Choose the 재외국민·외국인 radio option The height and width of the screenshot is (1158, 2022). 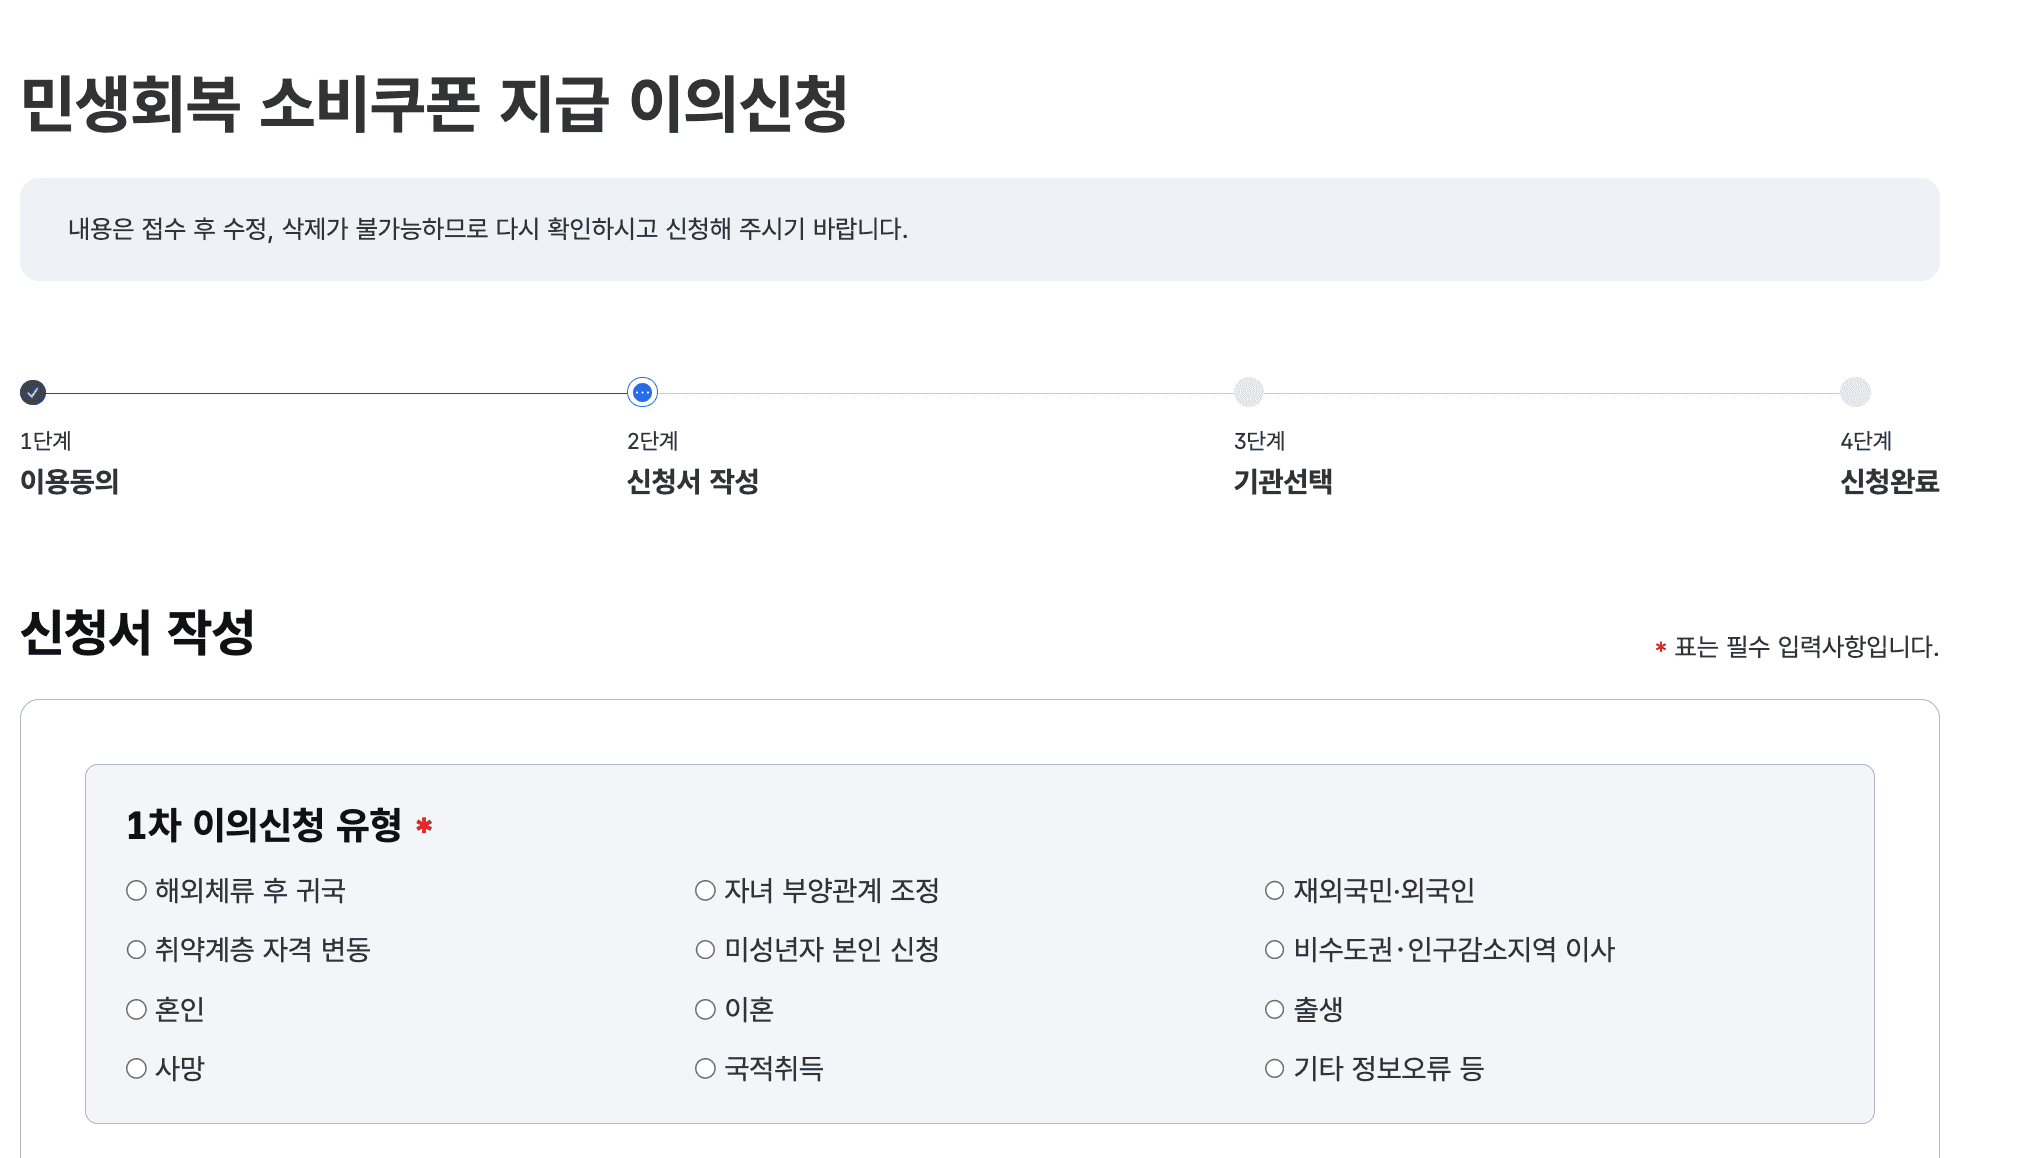point(1275,890)
